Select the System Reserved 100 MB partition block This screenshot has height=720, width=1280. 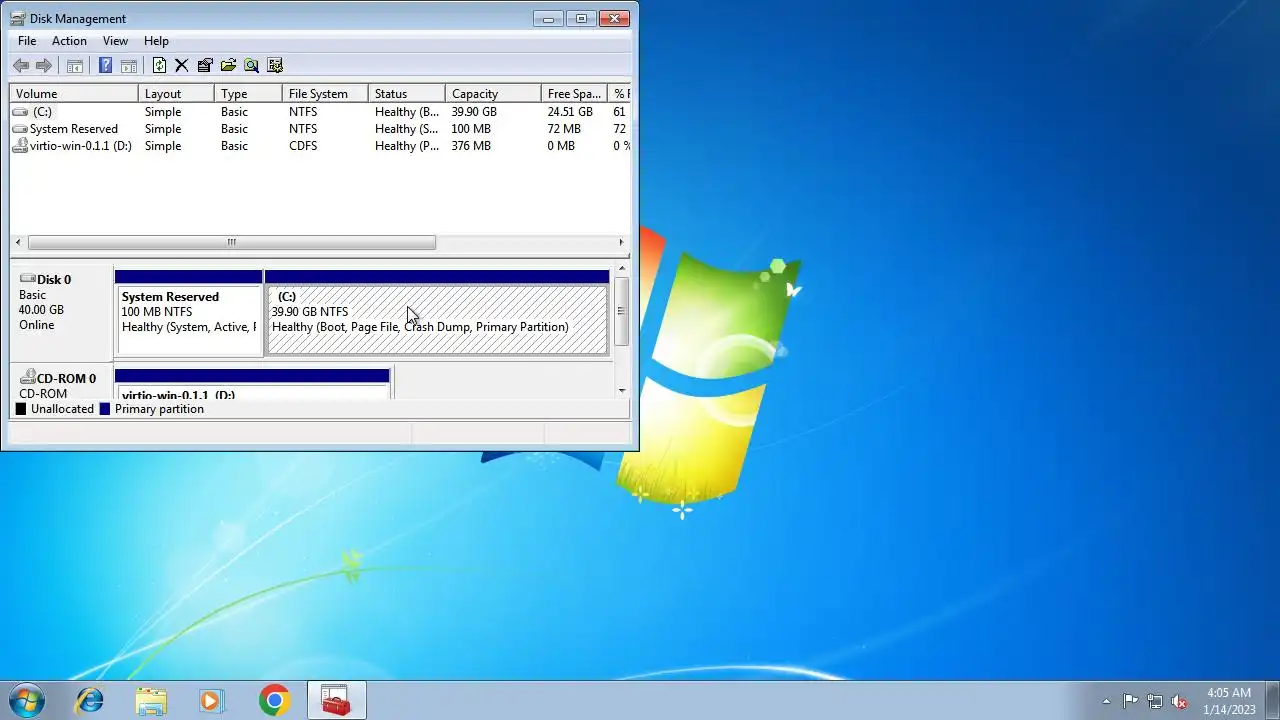(x=189, y=313)
